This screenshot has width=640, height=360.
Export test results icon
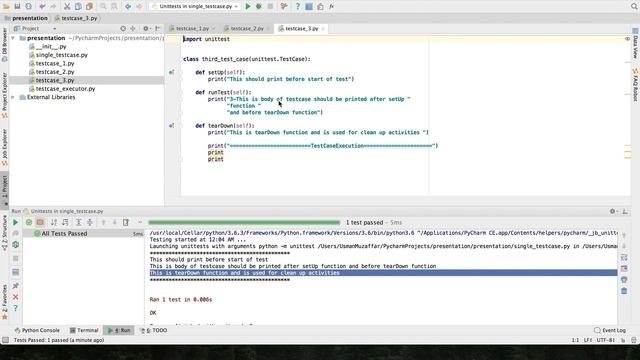[x=126, y=222]
